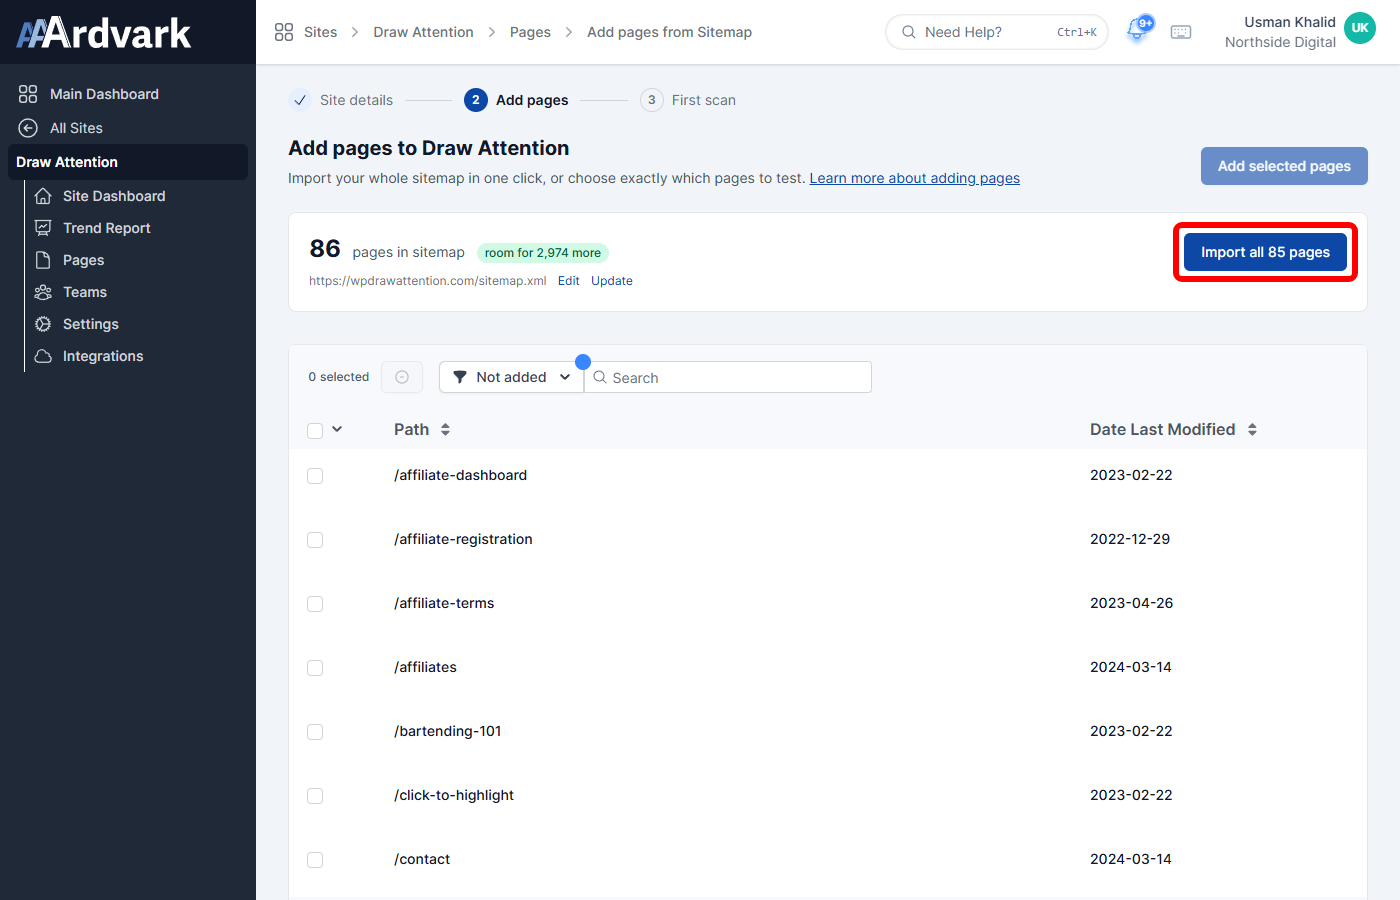Open the Sites grid icon in breadcrumb

(x=284, y=32)
